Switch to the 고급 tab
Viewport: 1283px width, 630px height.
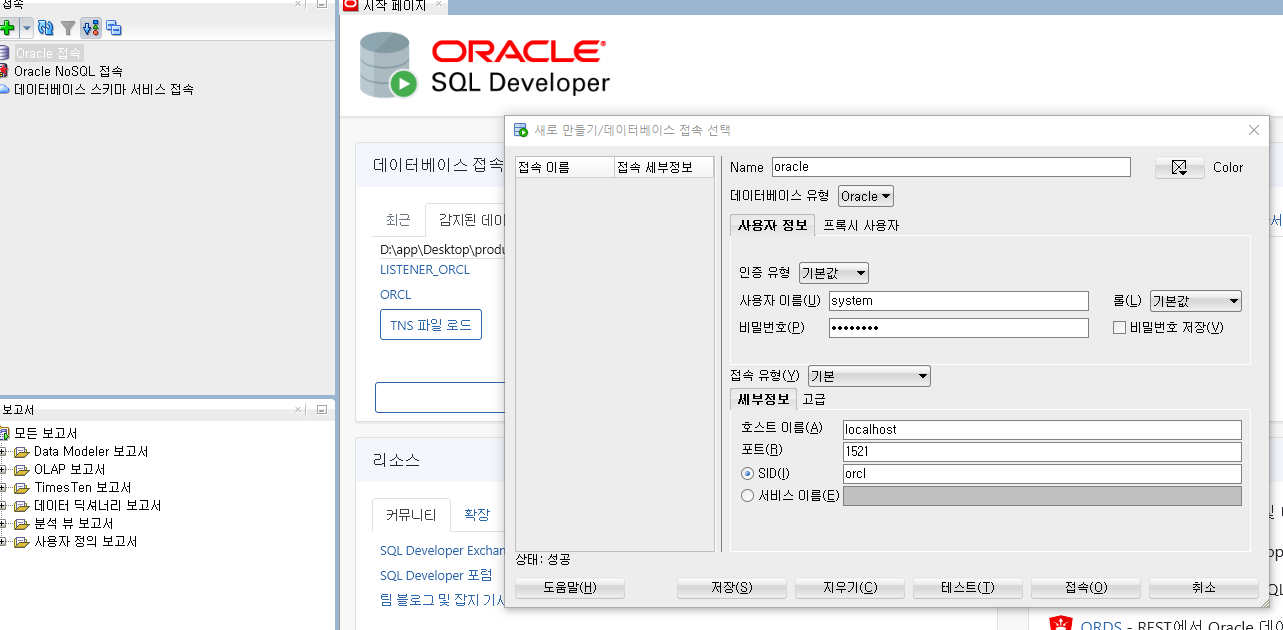(x=814, y=399)
